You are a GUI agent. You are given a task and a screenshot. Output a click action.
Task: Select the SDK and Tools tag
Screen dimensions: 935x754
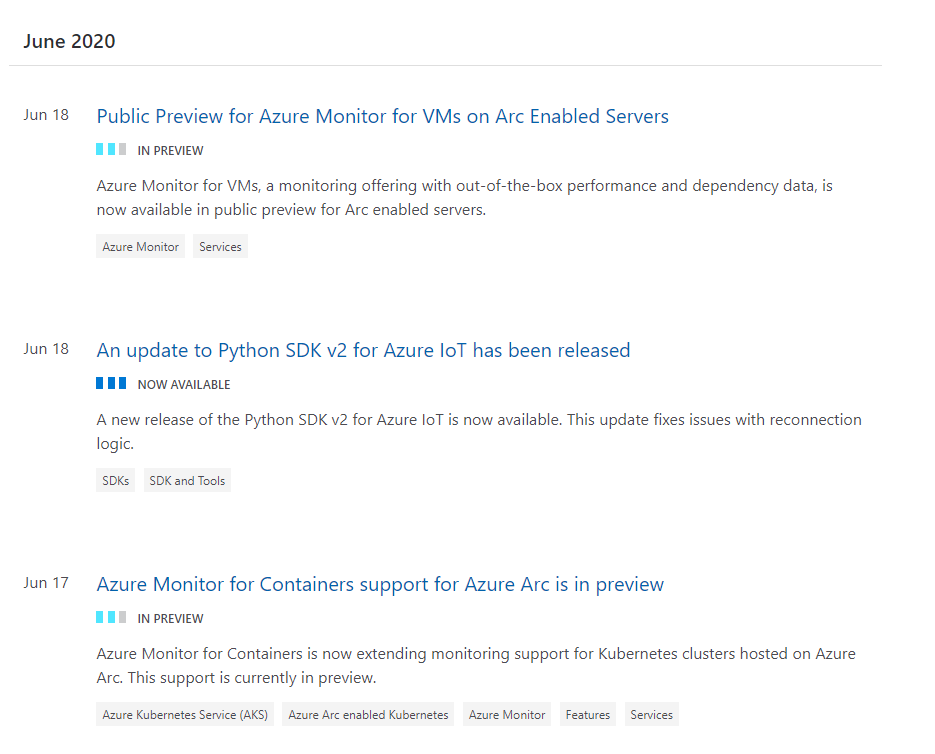(187, 480)
